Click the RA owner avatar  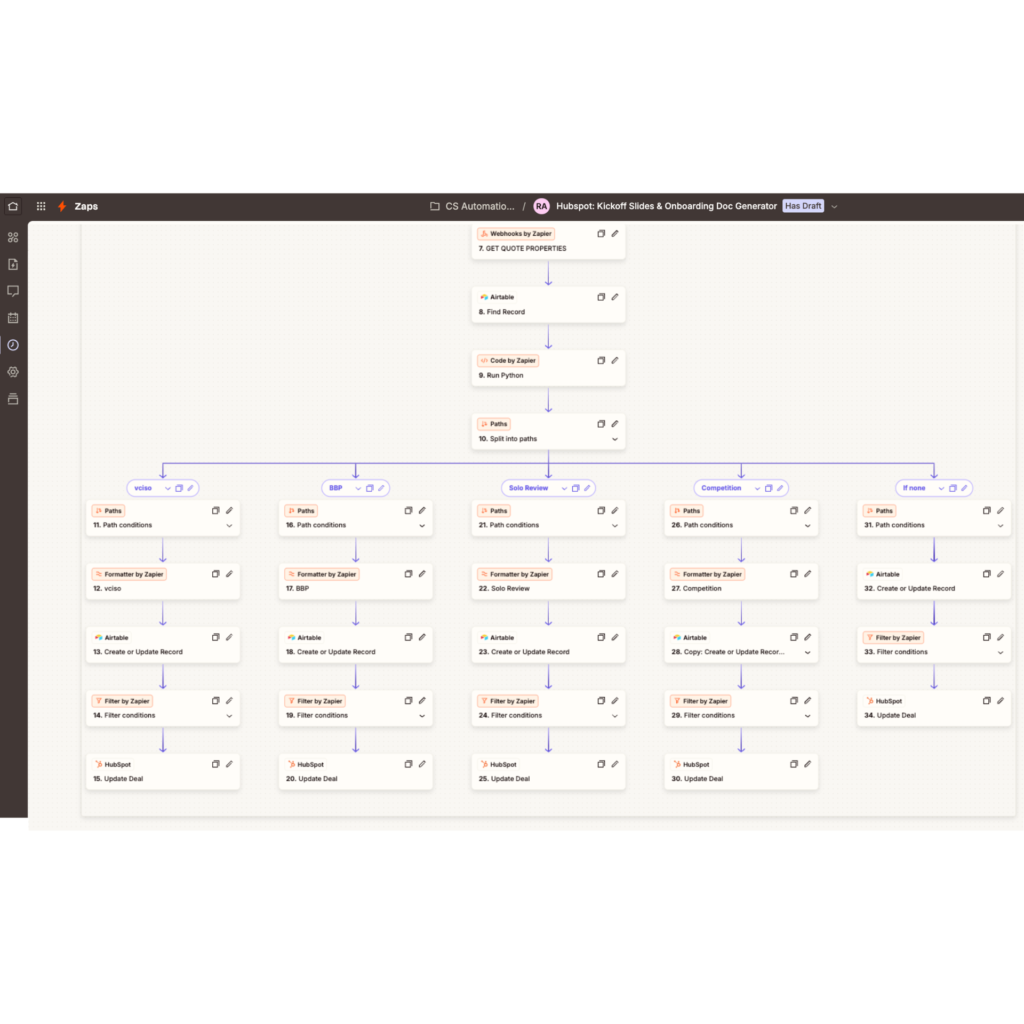tap(541, 206)
